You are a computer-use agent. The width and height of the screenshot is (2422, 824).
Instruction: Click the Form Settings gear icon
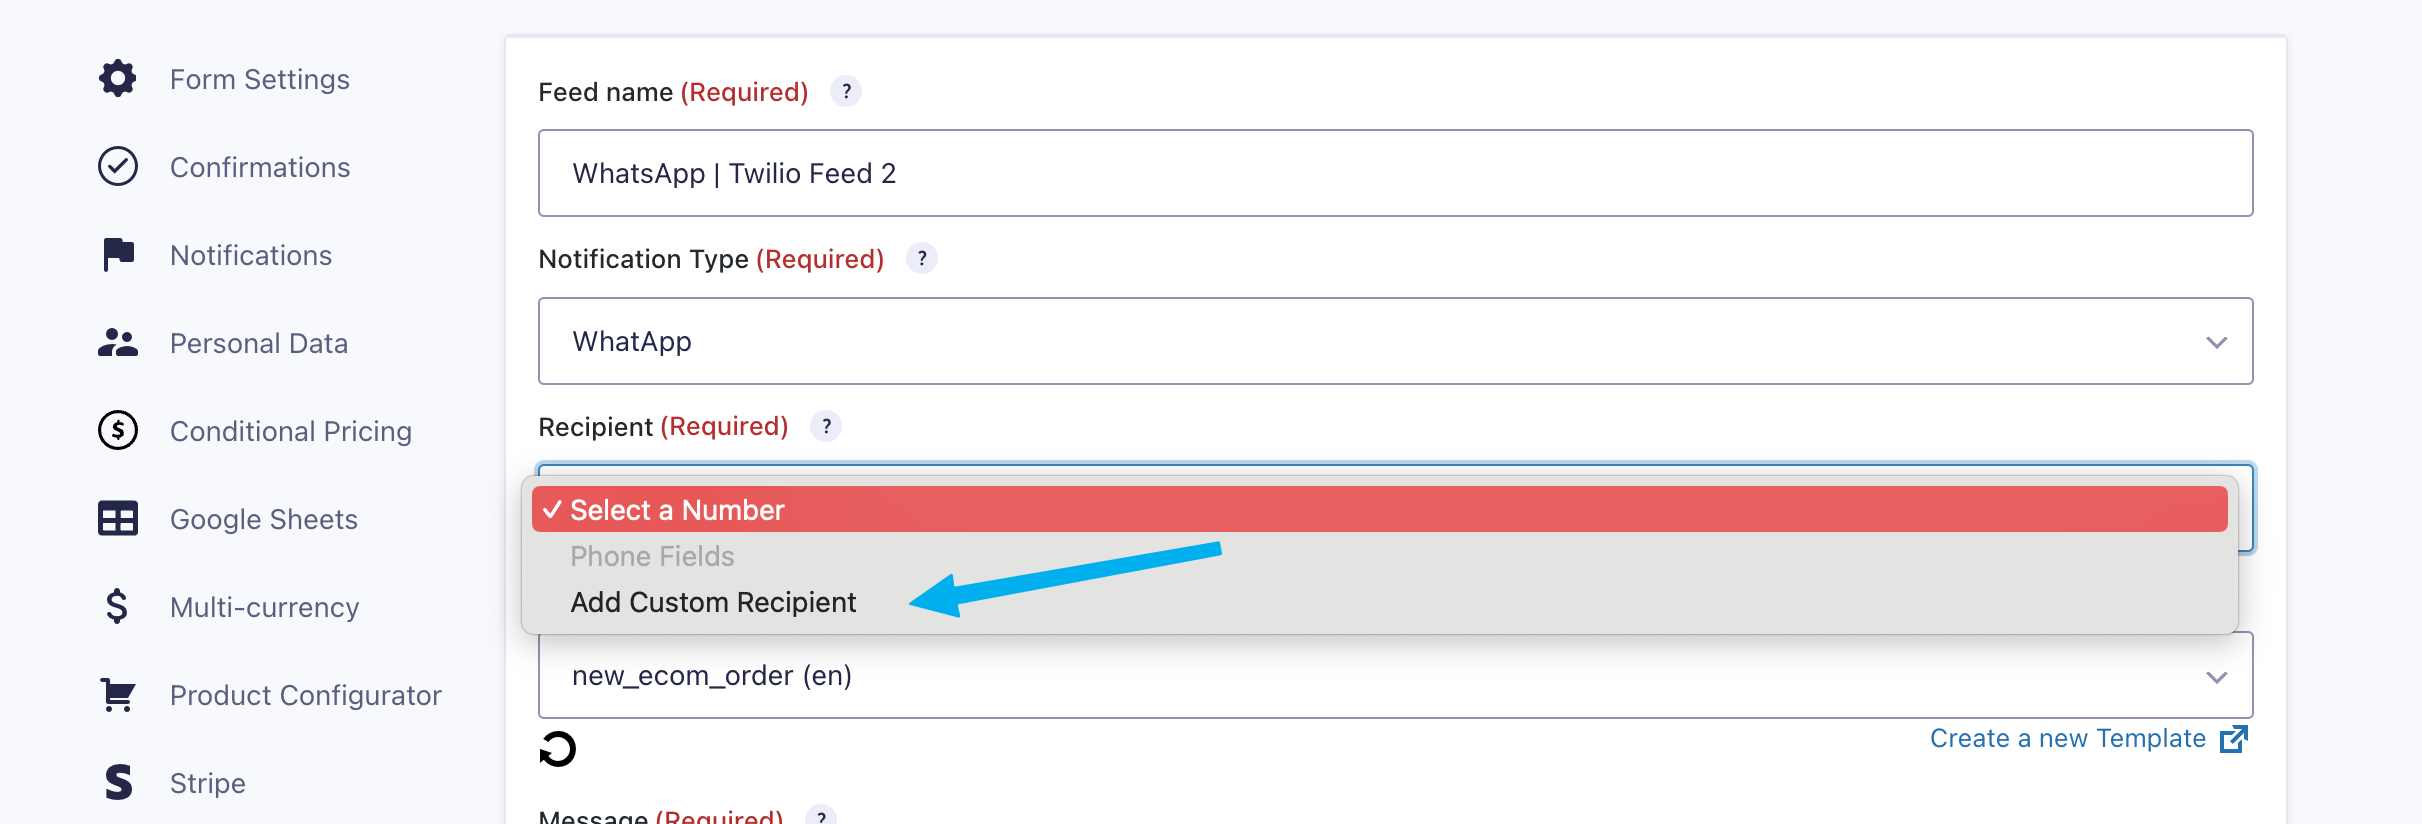(x=118, y=79)
